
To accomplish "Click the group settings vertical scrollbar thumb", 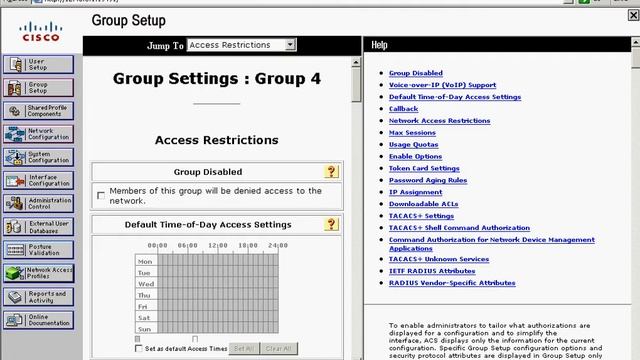I will tap(356, 84).
